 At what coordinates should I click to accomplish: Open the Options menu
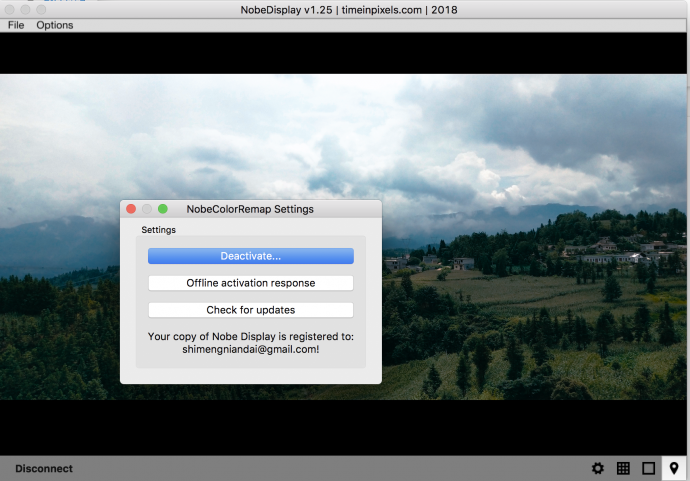coord(55,25)
